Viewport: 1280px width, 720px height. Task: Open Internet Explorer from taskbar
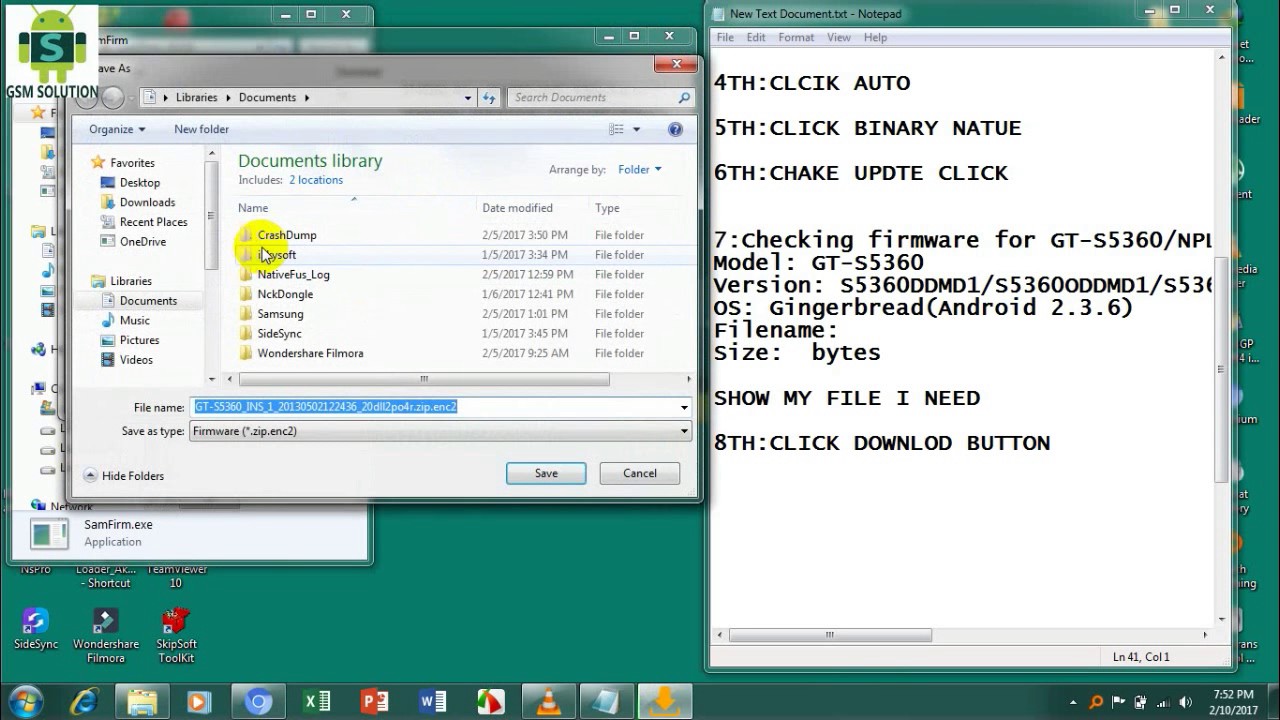click(83, 702)
